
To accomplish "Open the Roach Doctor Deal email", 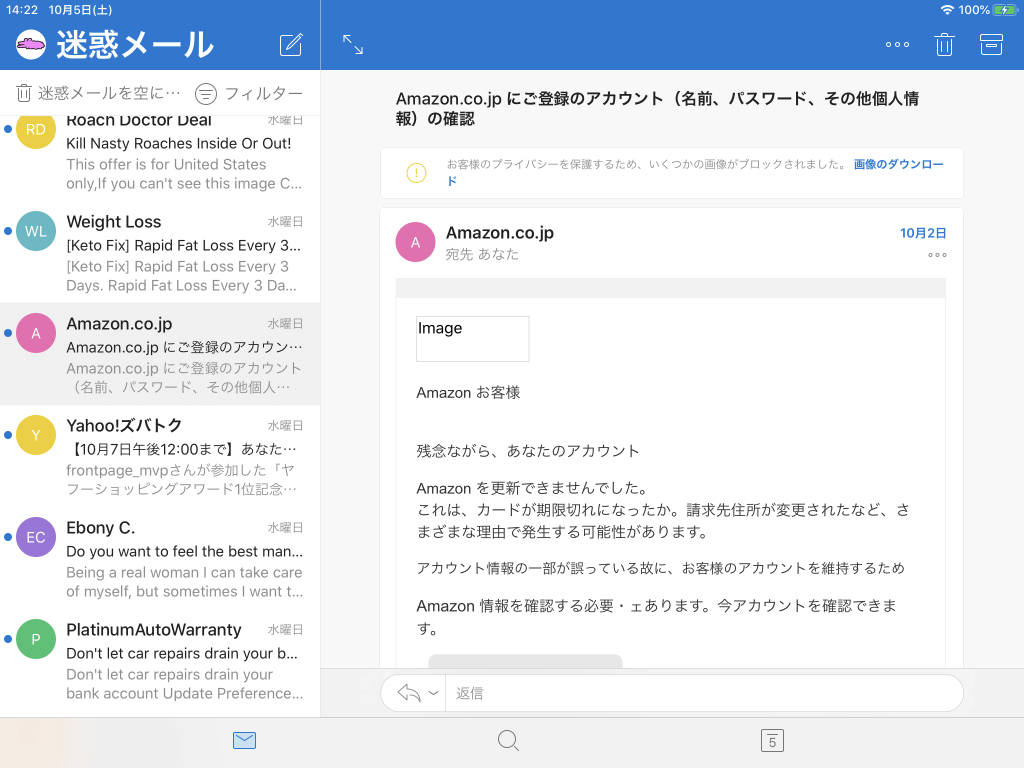I will (x=160, y=155).
